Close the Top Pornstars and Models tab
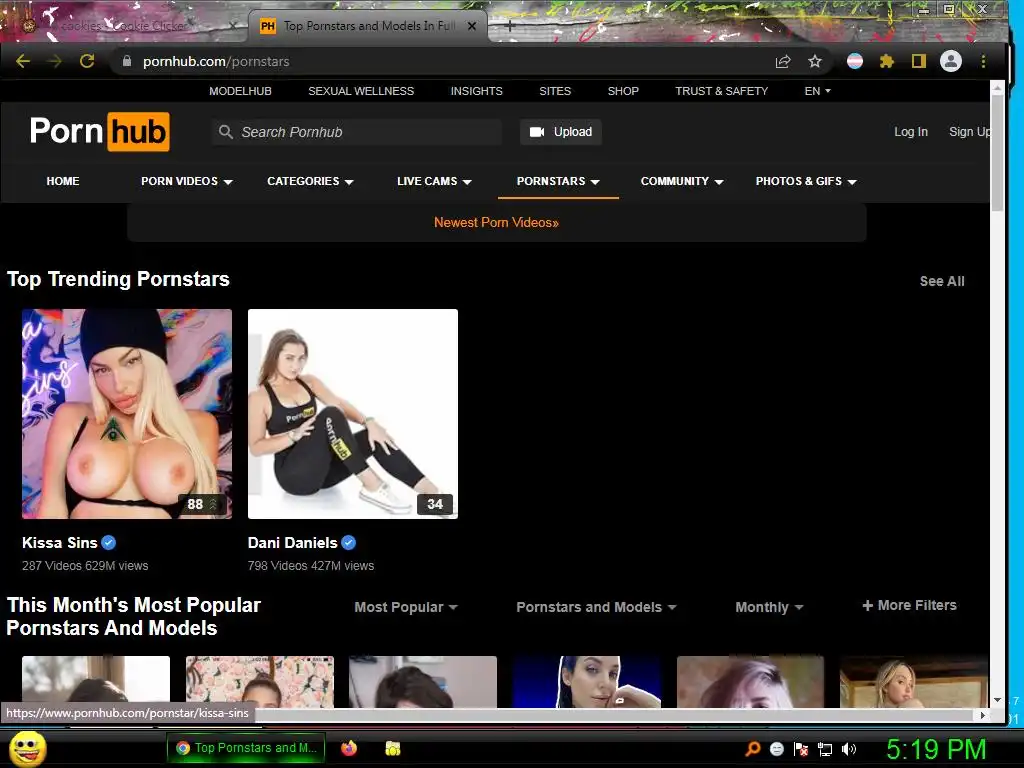Screen dimensions: 1024x768 tap(472, 26)
